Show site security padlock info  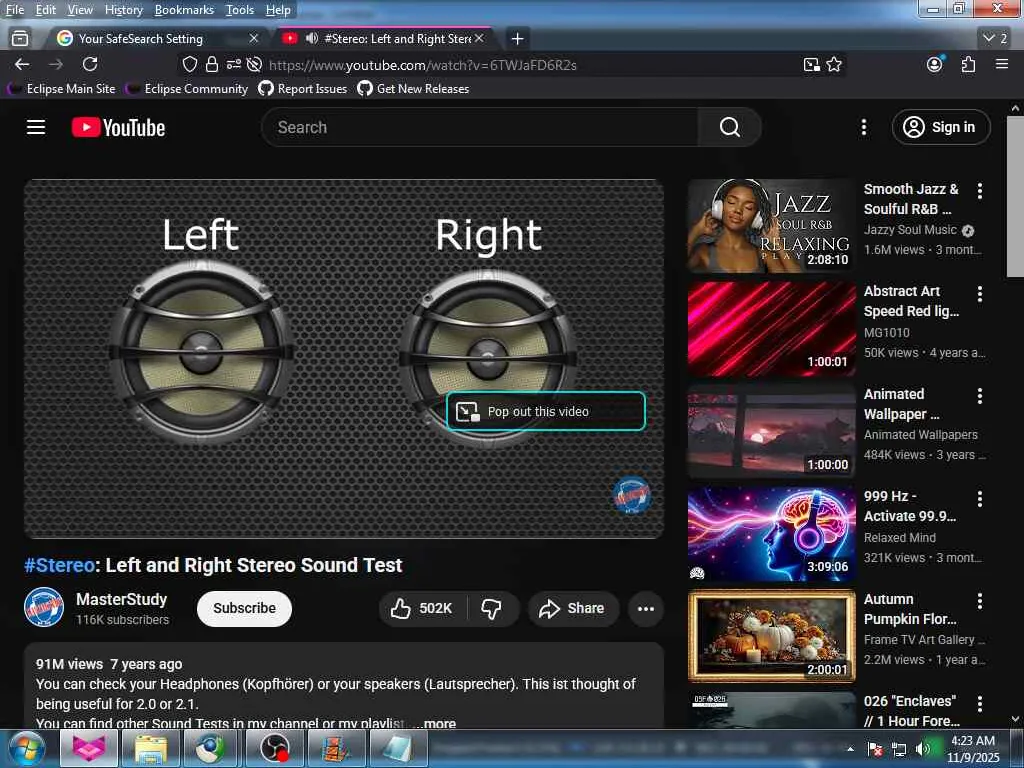click(x=212, y=64)
